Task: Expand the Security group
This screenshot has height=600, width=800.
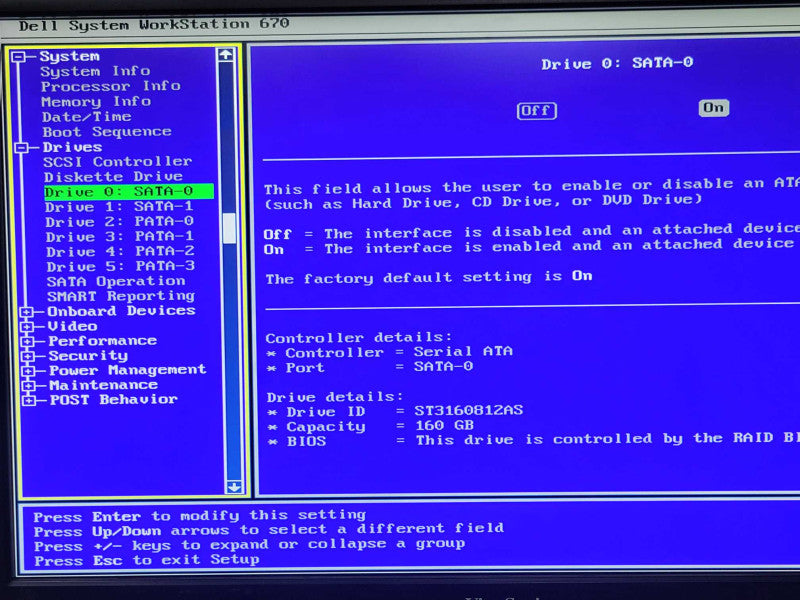Action: click(28, 356)
